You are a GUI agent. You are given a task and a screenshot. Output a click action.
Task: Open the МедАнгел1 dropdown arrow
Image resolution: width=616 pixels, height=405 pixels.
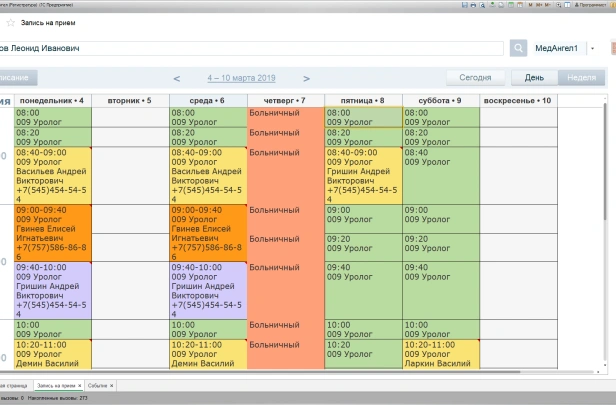[592, 48]
